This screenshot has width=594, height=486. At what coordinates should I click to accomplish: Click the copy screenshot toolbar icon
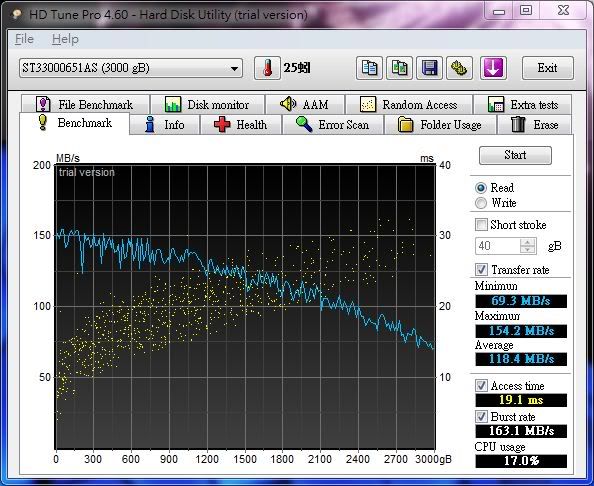(x=399, y=68)
